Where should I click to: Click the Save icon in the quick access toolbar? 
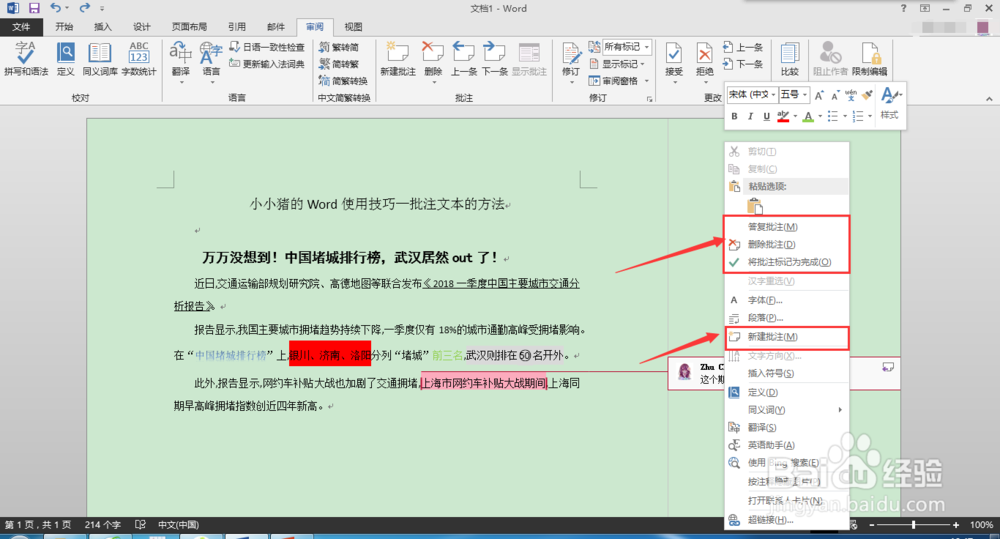34,8
